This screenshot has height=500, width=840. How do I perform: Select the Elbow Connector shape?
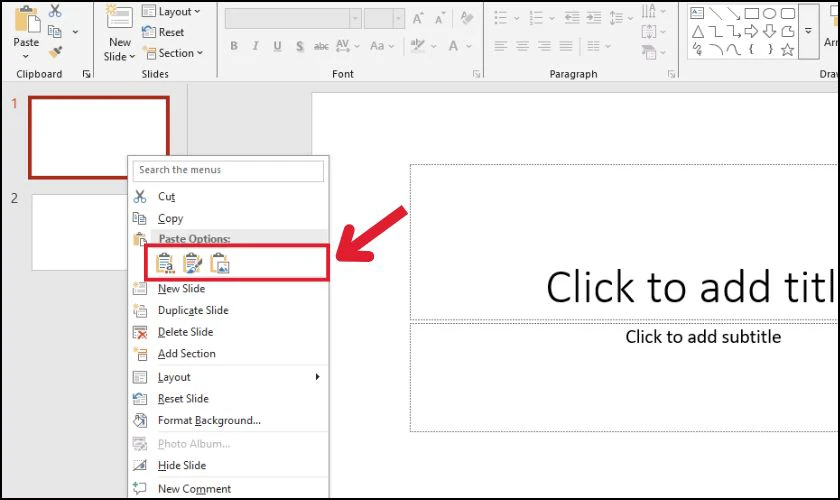tap(715, 32)
